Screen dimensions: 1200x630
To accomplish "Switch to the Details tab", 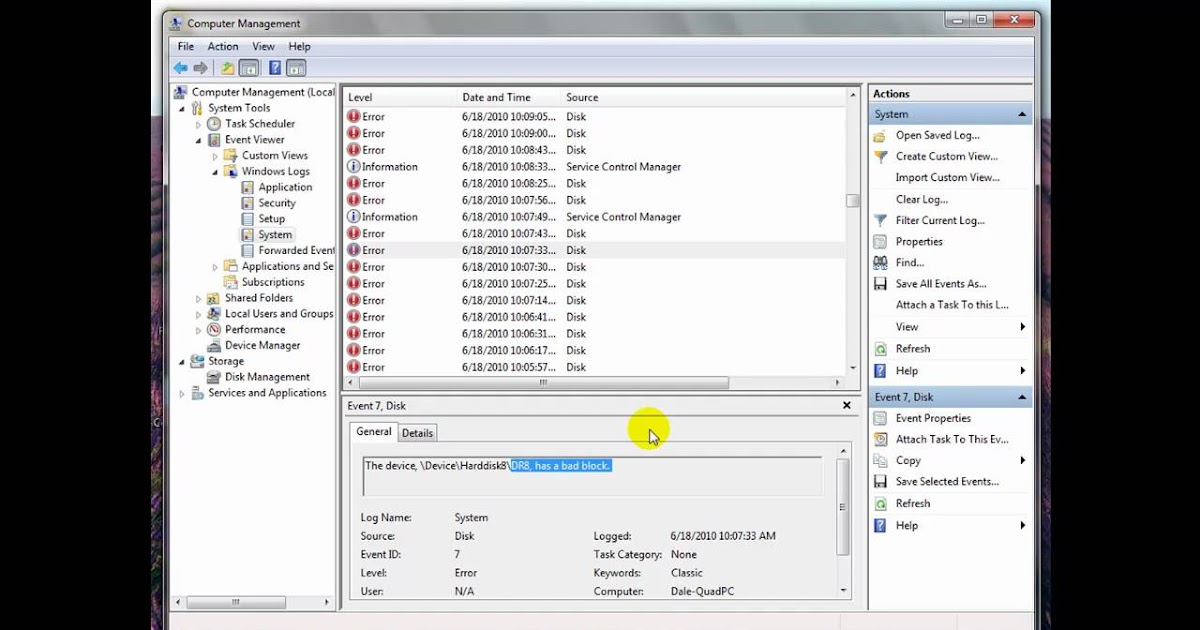I will (x=417, y=433).
